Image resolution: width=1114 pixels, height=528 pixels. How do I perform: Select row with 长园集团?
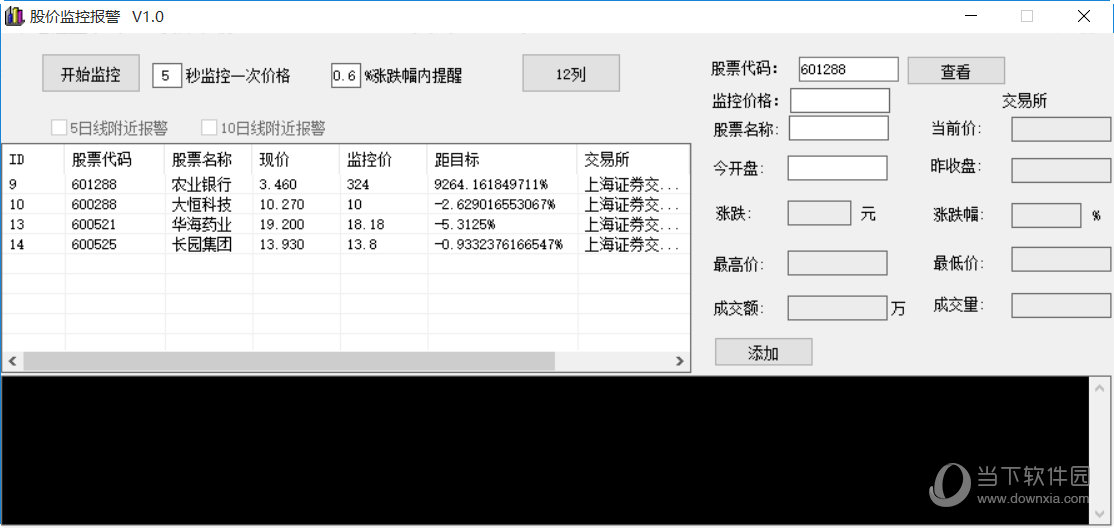click(346, 244)
